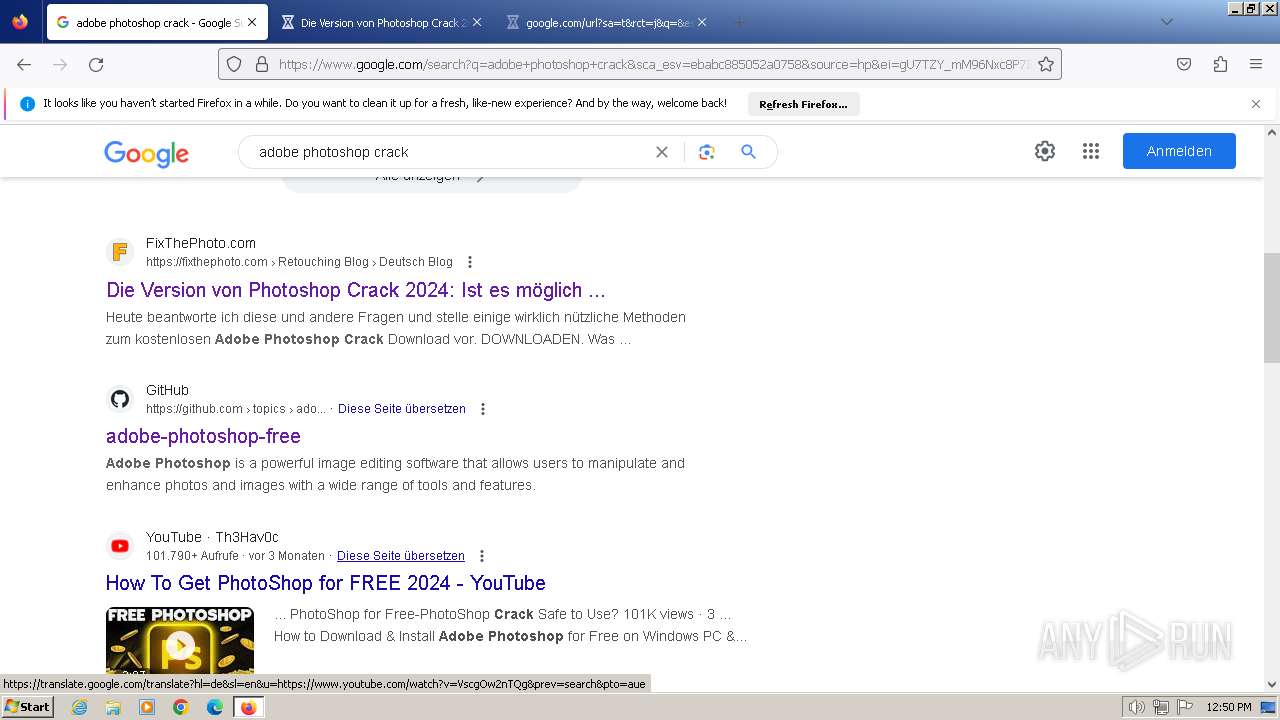
Task: Click the page vertical scrollbar thumb
Action: (1271, 308)
